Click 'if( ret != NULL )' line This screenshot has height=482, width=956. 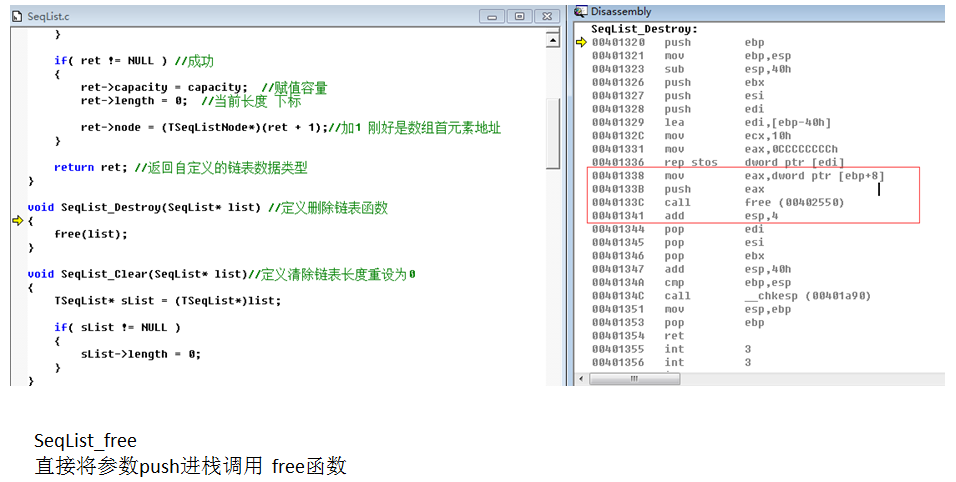point(110,60)
